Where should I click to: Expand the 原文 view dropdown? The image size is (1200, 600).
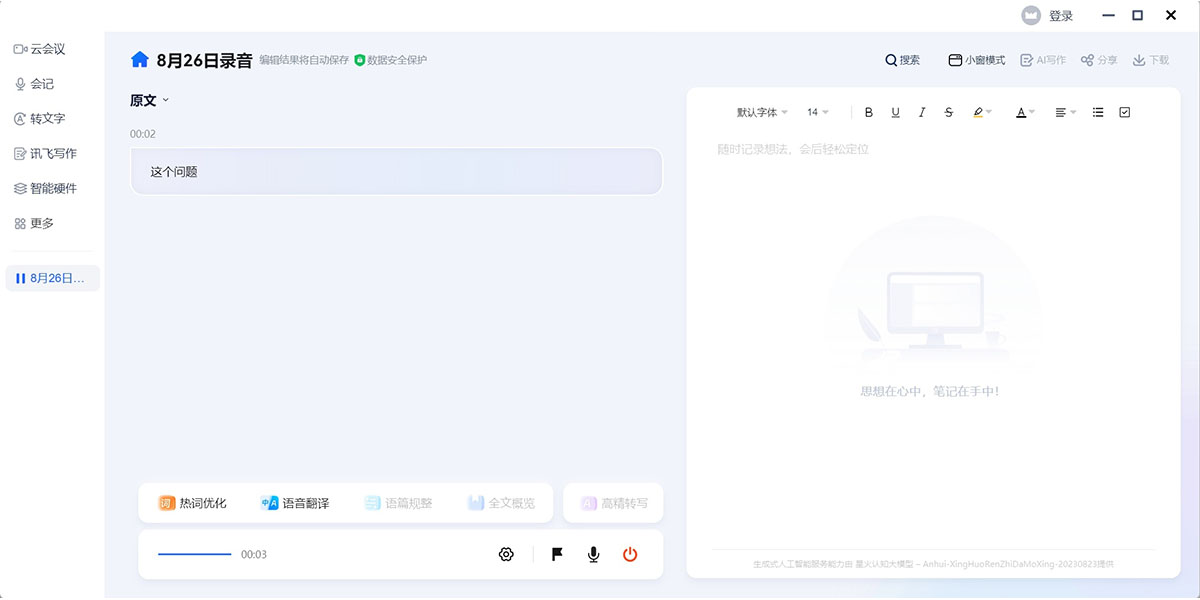click(x=150, y=100)
